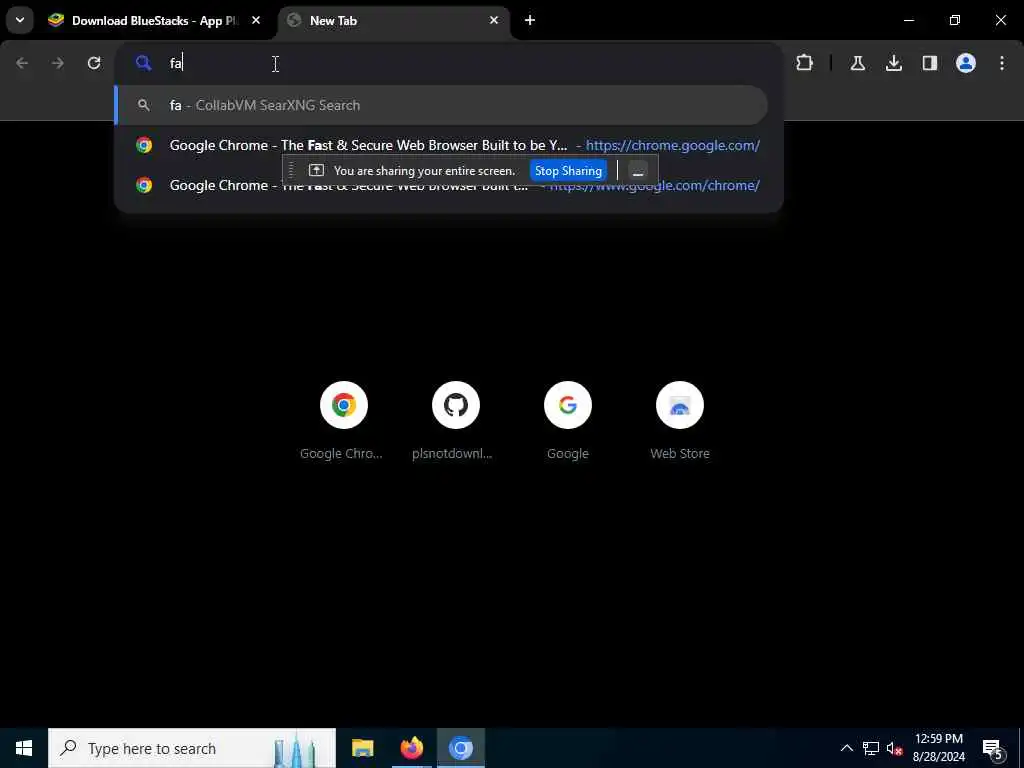Viewport: 1024px width, 768px height.
Task: Open File Explorer from the taskbar
Action: (362, 748)
